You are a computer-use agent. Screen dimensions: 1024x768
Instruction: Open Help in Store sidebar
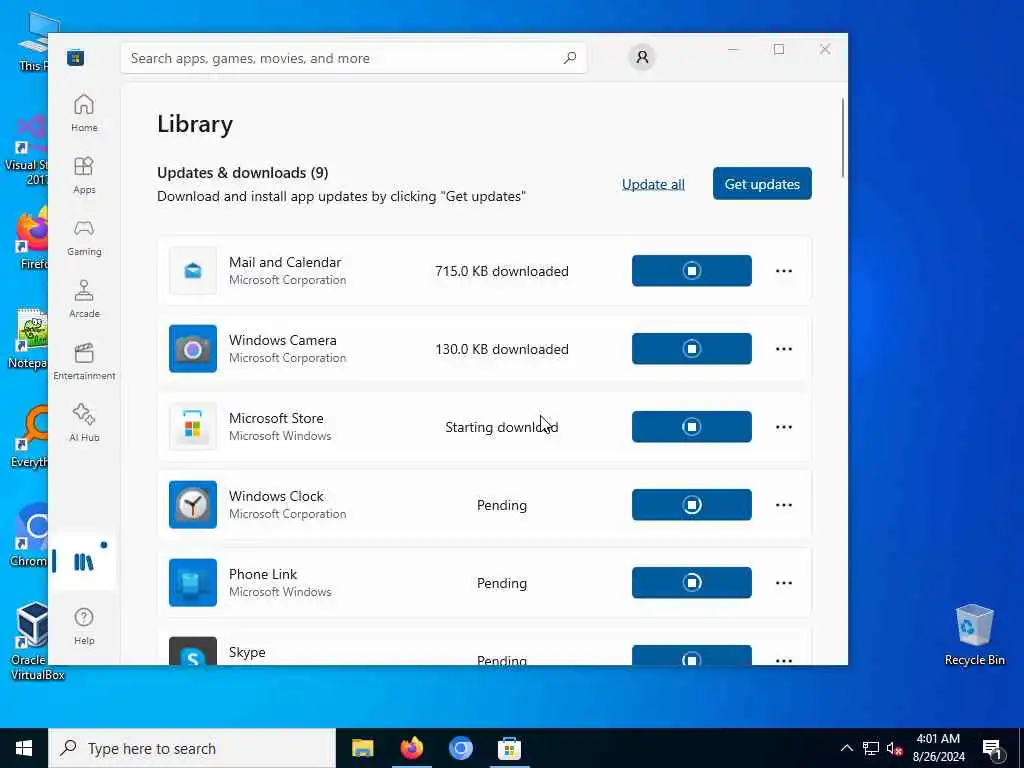click(x=84, y=626)
